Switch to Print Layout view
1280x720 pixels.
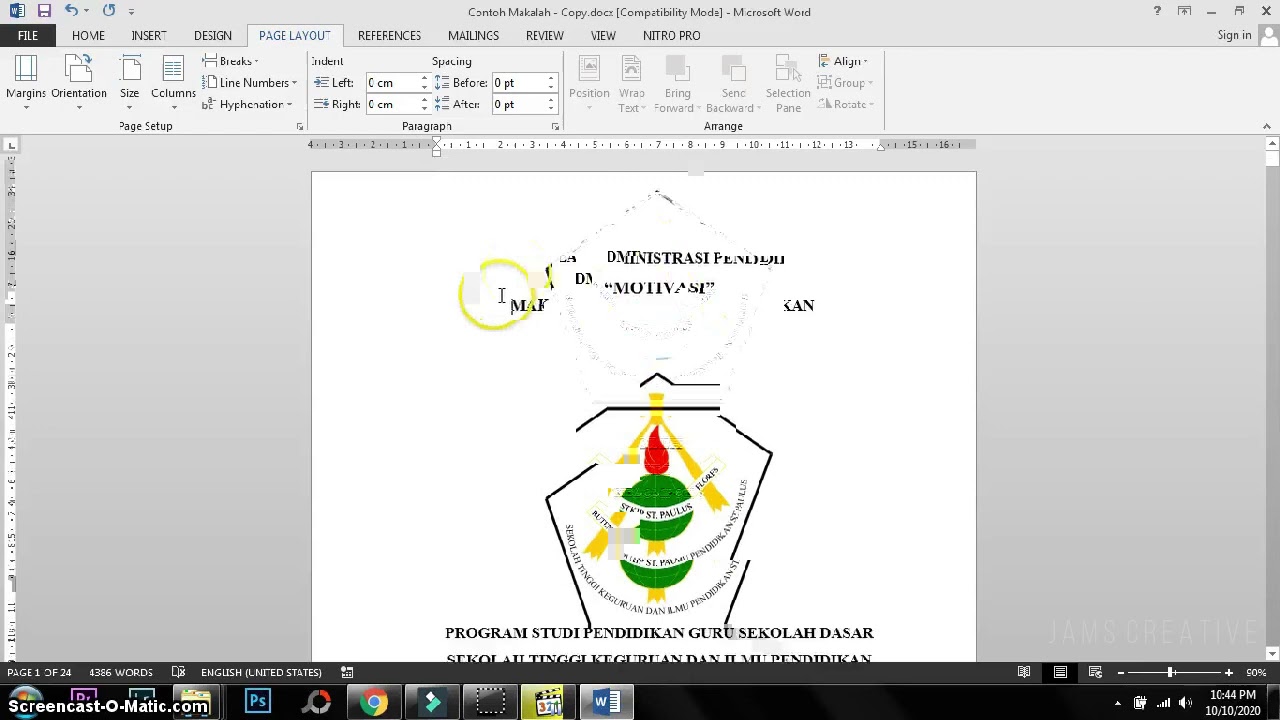tap(1060, 672)
